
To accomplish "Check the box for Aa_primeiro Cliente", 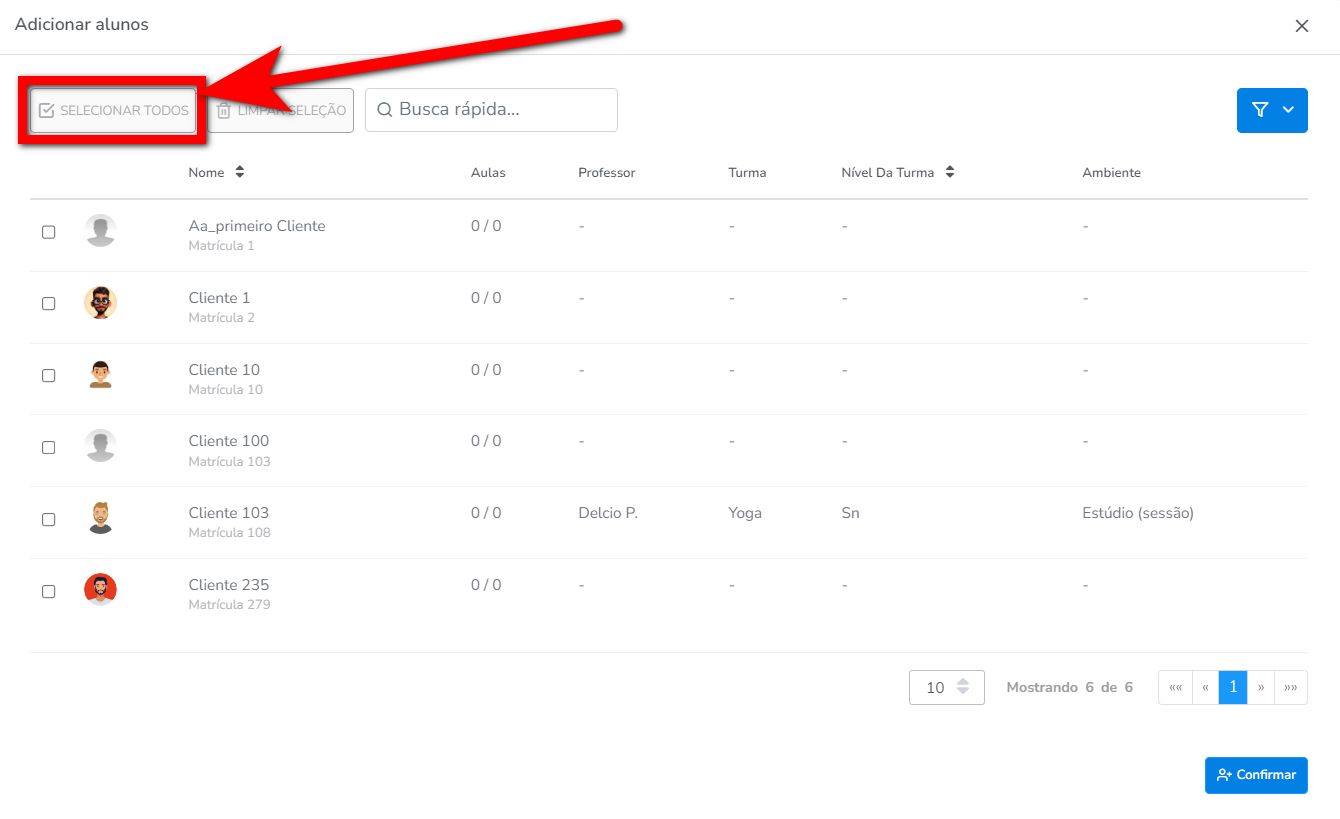I will pos(48,232).
